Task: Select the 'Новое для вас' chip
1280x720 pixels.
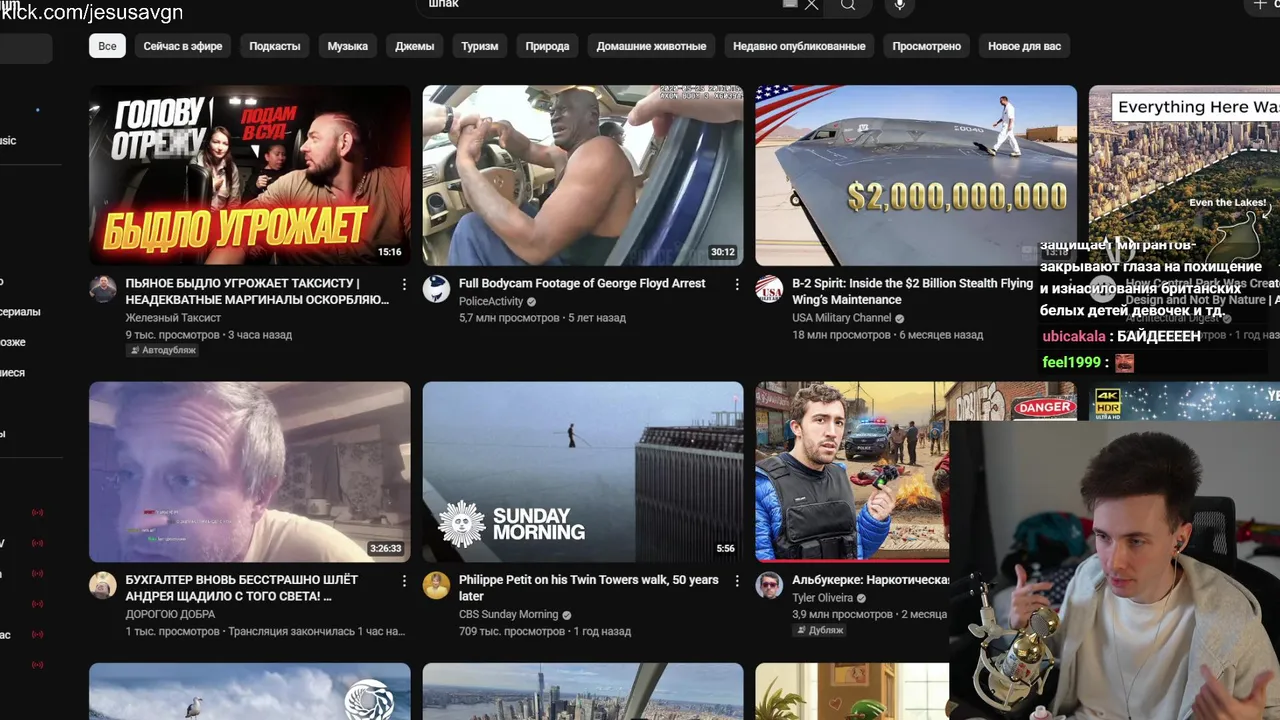Action: click(1024, 46)
